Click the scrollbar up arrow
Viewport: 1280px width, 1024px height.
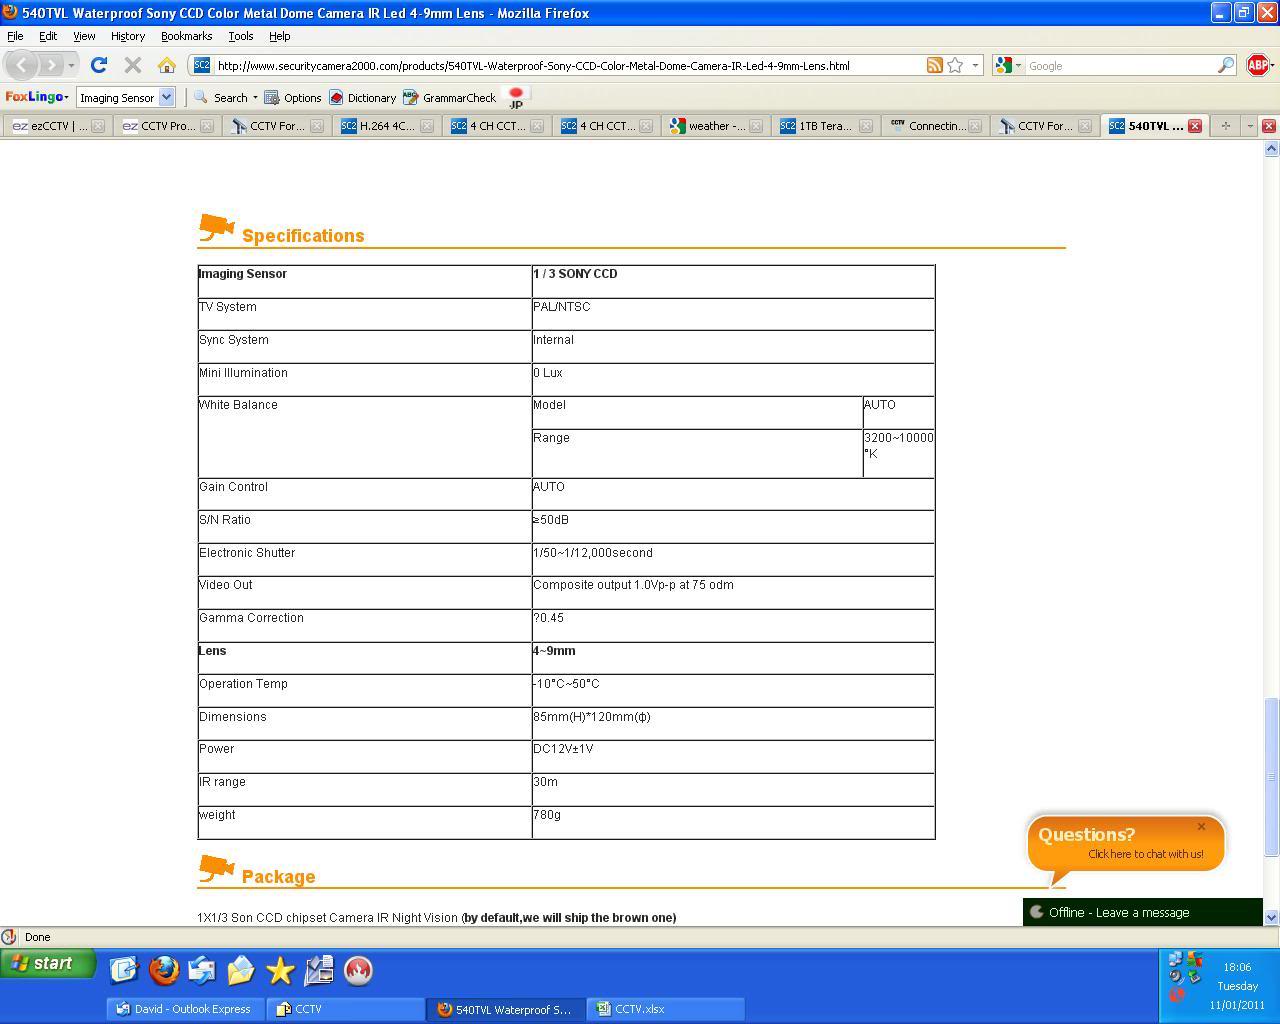[x=1271, y=149]
